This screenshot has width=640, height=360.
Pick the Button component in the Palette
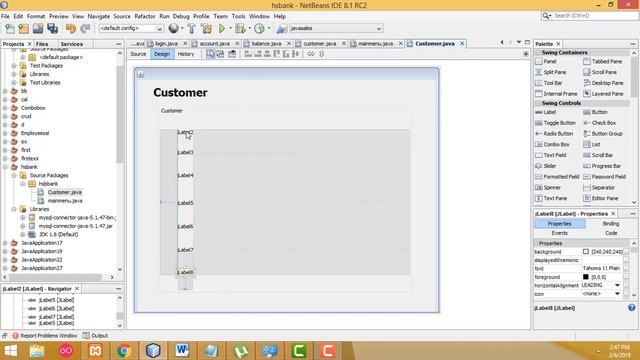pos(596,112)
